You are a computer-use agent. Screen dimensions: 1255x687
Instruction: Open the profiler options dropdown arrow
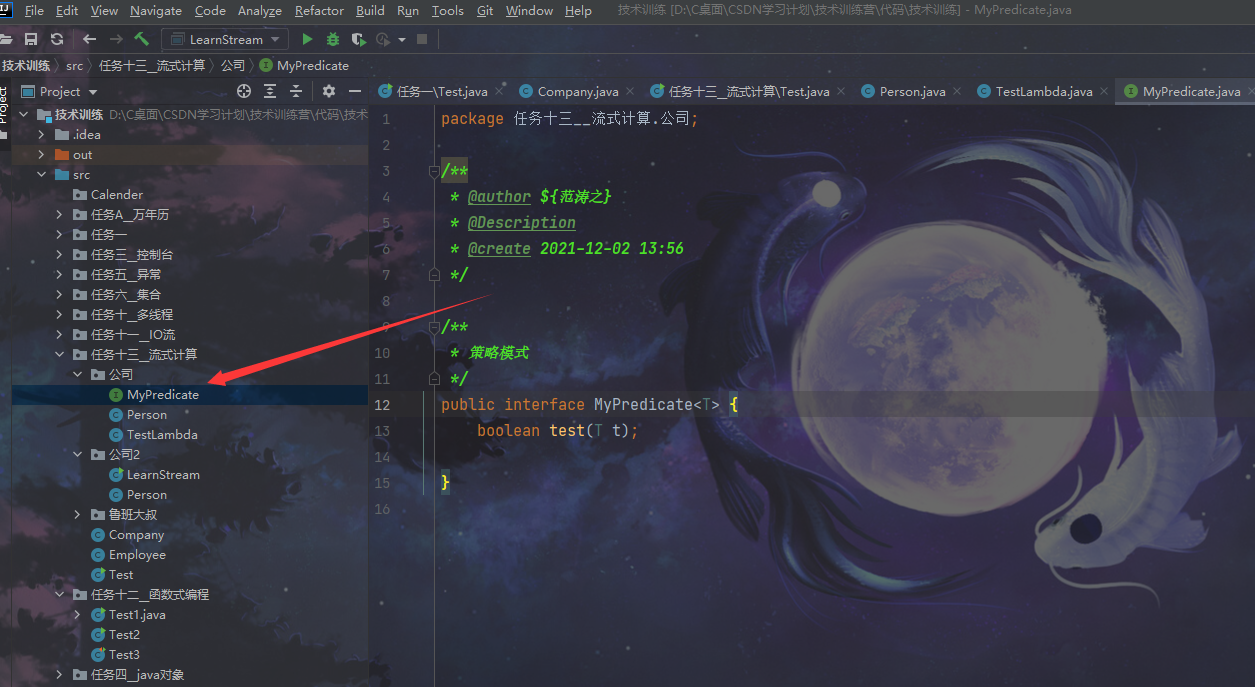point(402,40)
